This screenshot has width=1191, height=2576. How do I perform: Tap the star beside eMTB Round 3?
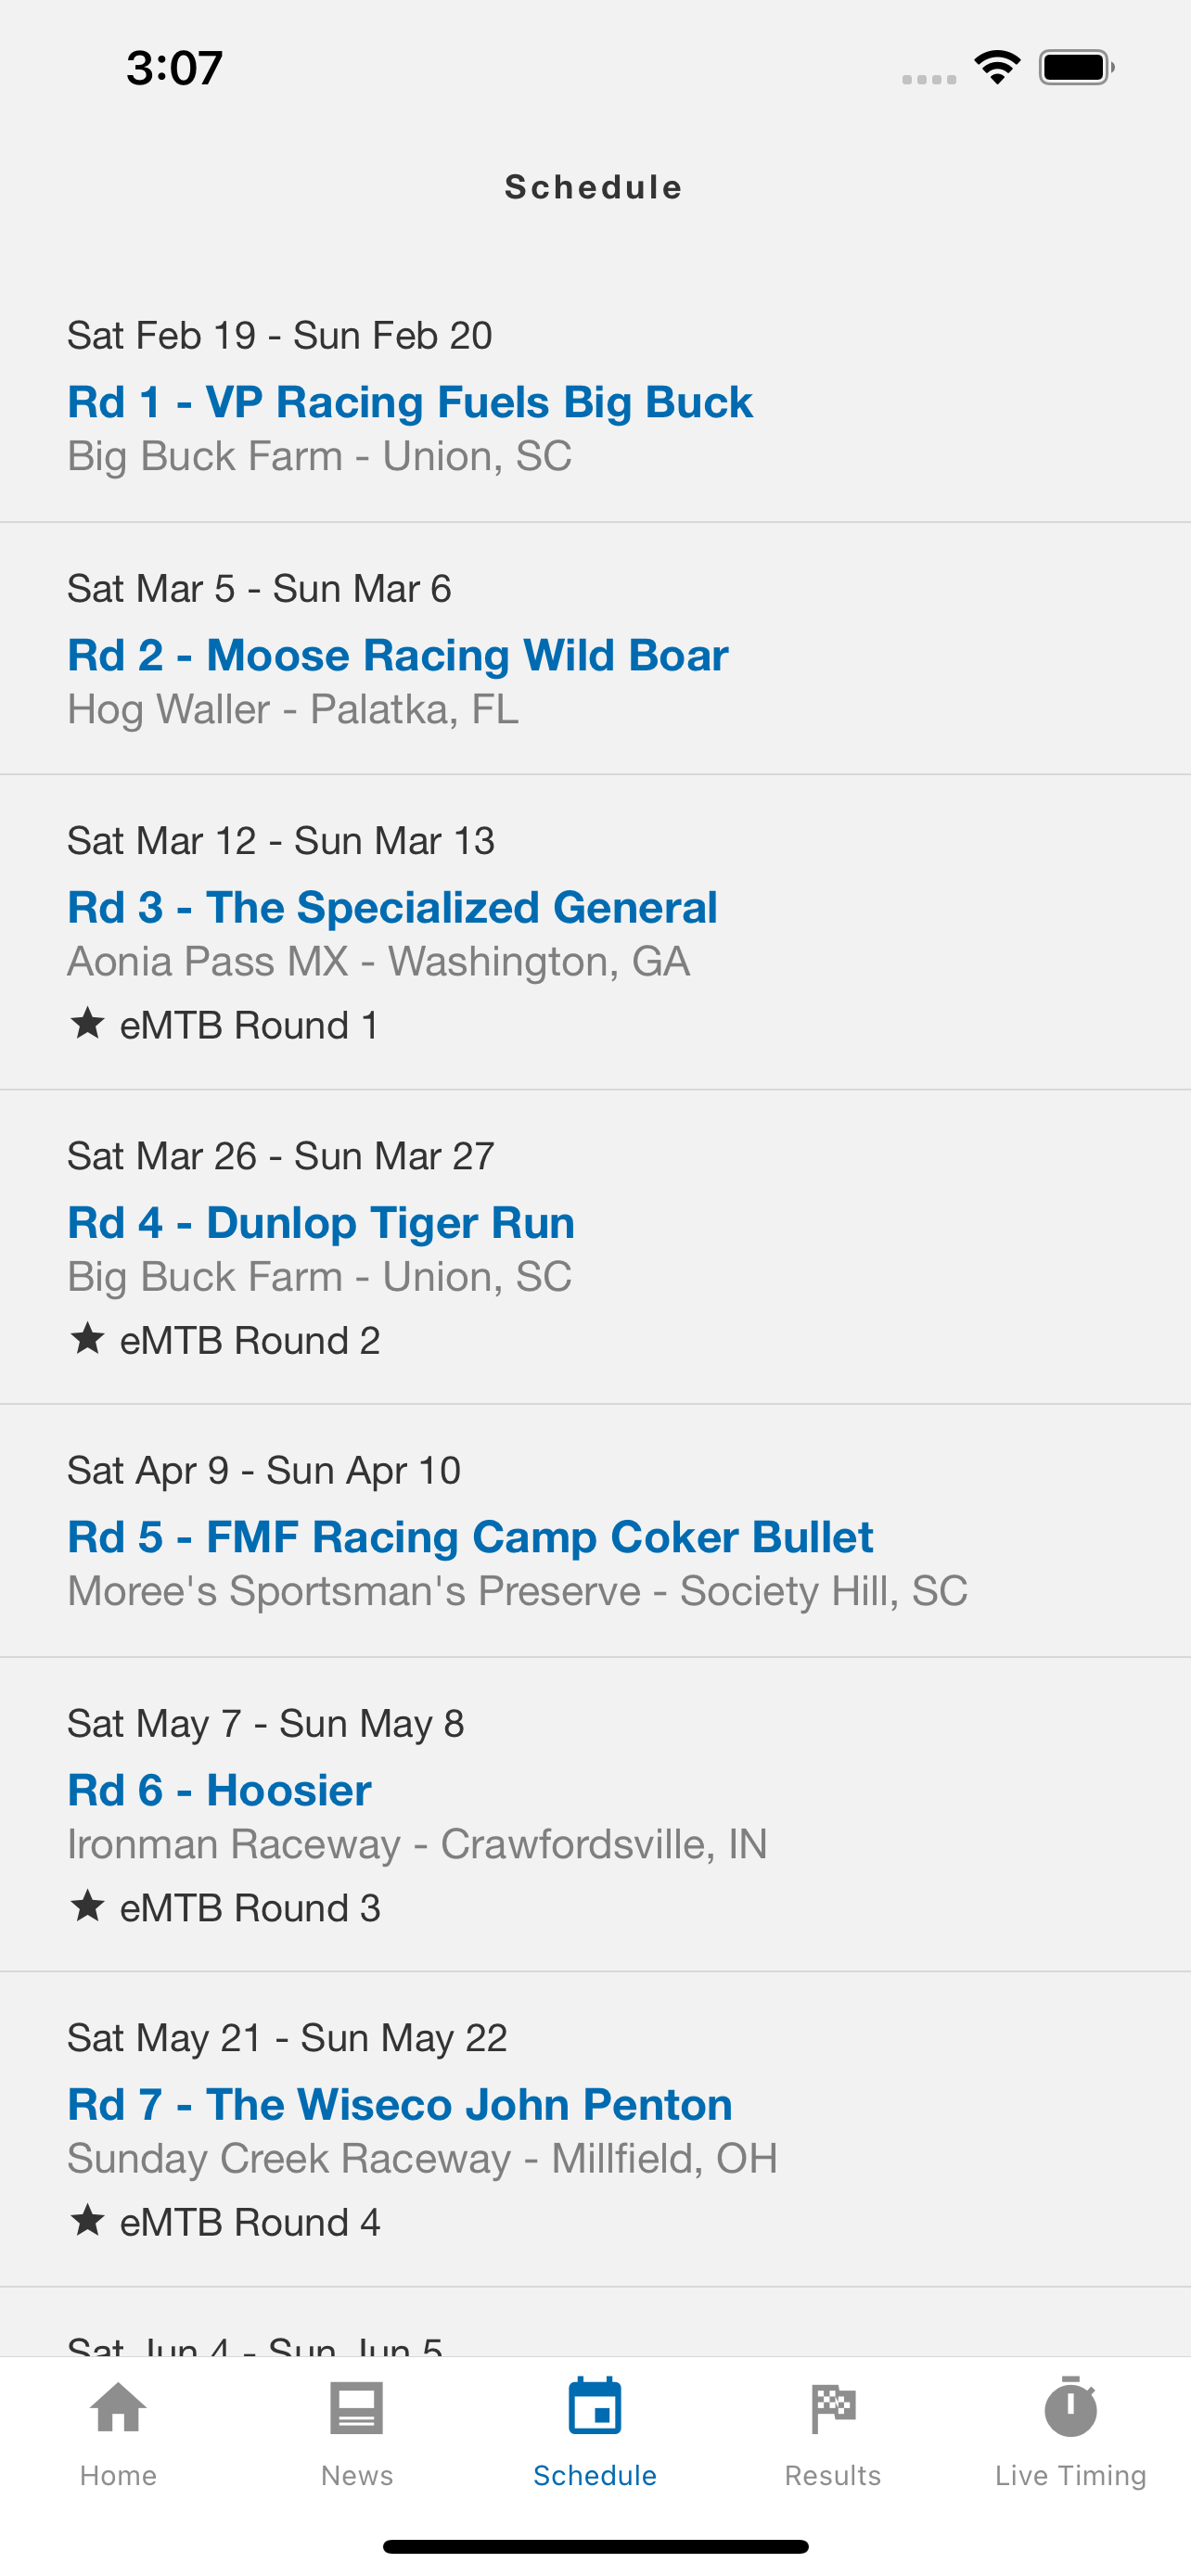tap(87, 1906)
